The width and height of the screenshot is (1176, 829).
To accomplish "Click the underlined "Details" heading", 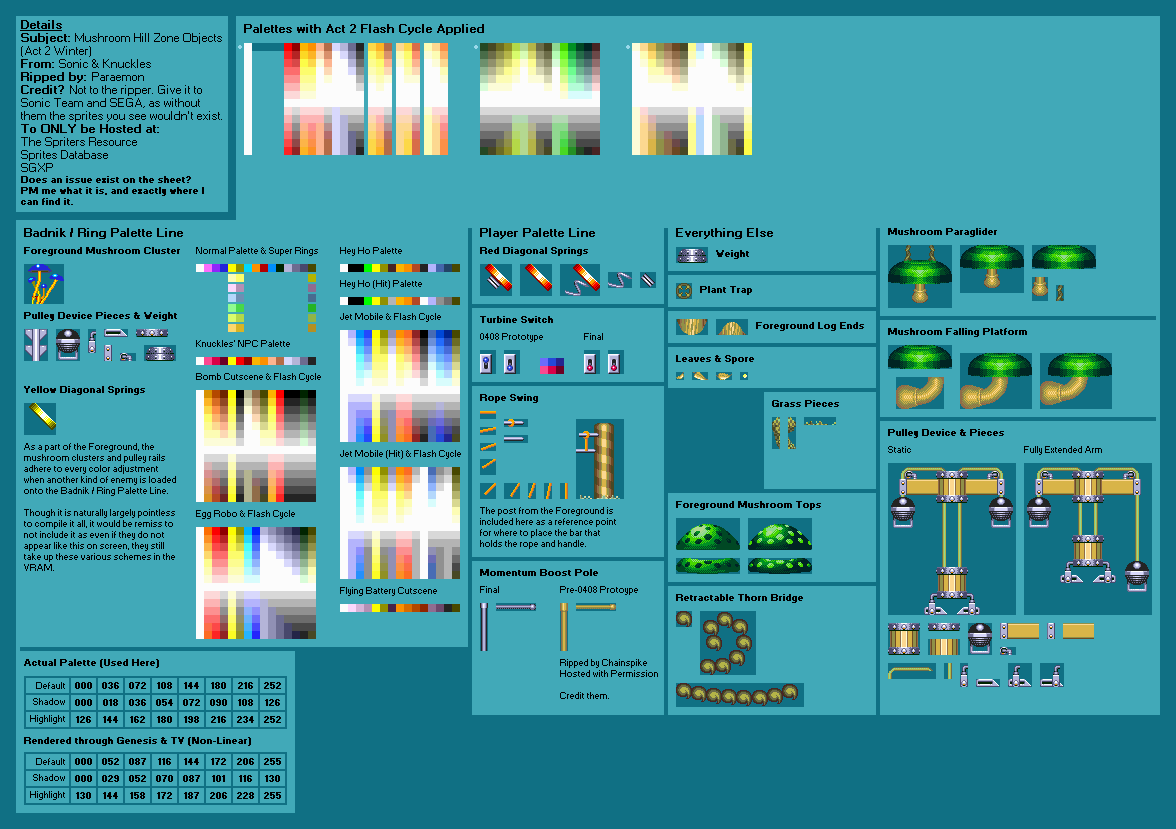I will coord(41,25).
